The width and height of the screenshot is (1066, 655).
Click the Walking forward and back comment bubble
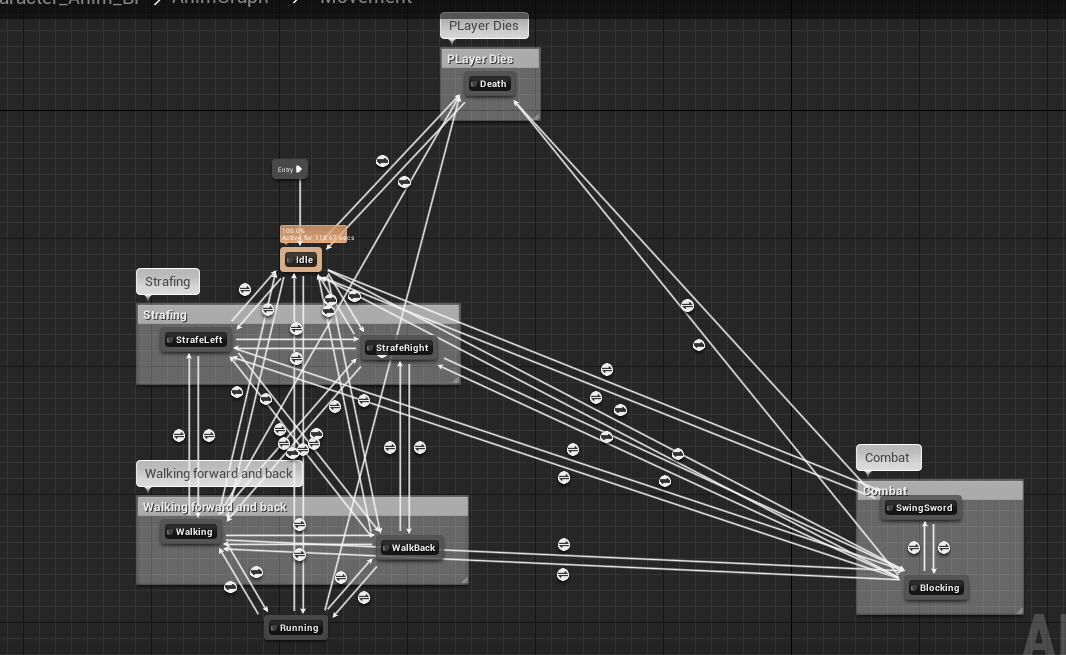pyautogui.click(x=219, y=474)
